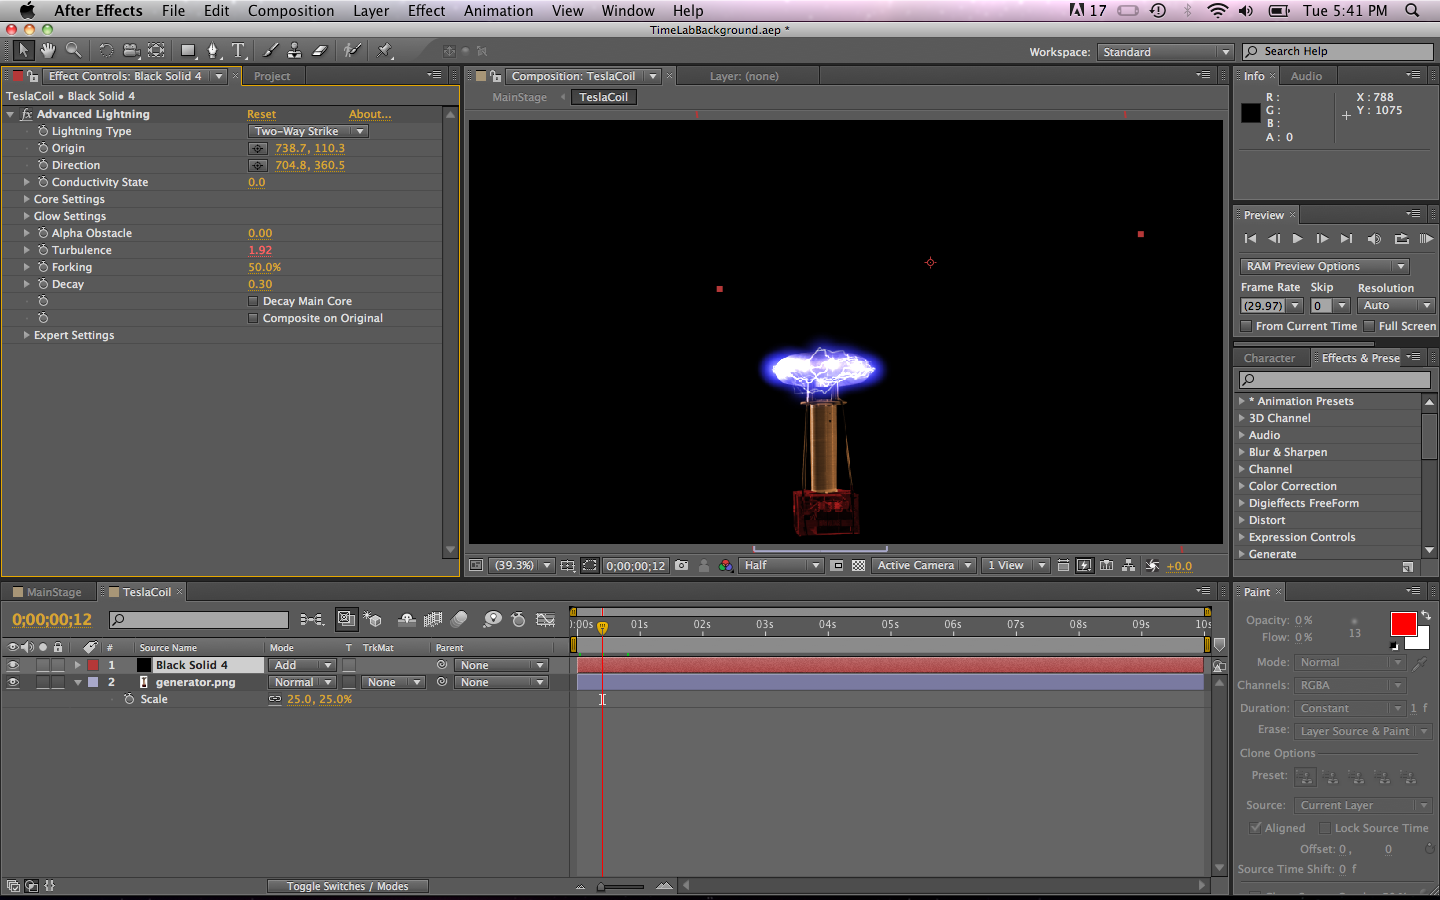The height and width of the screenshot is (900, 1440).
Task: Open About link for Advanced Lightning
Action: 370,114
